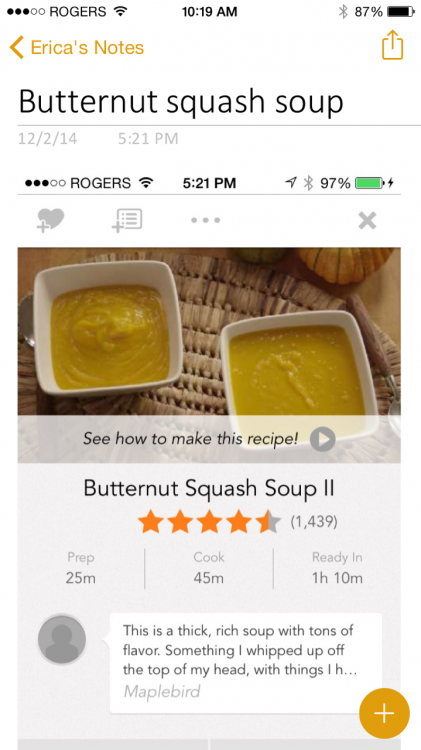
Task: Tap the star rating of the recipe
Action: (x=210, y=521)
